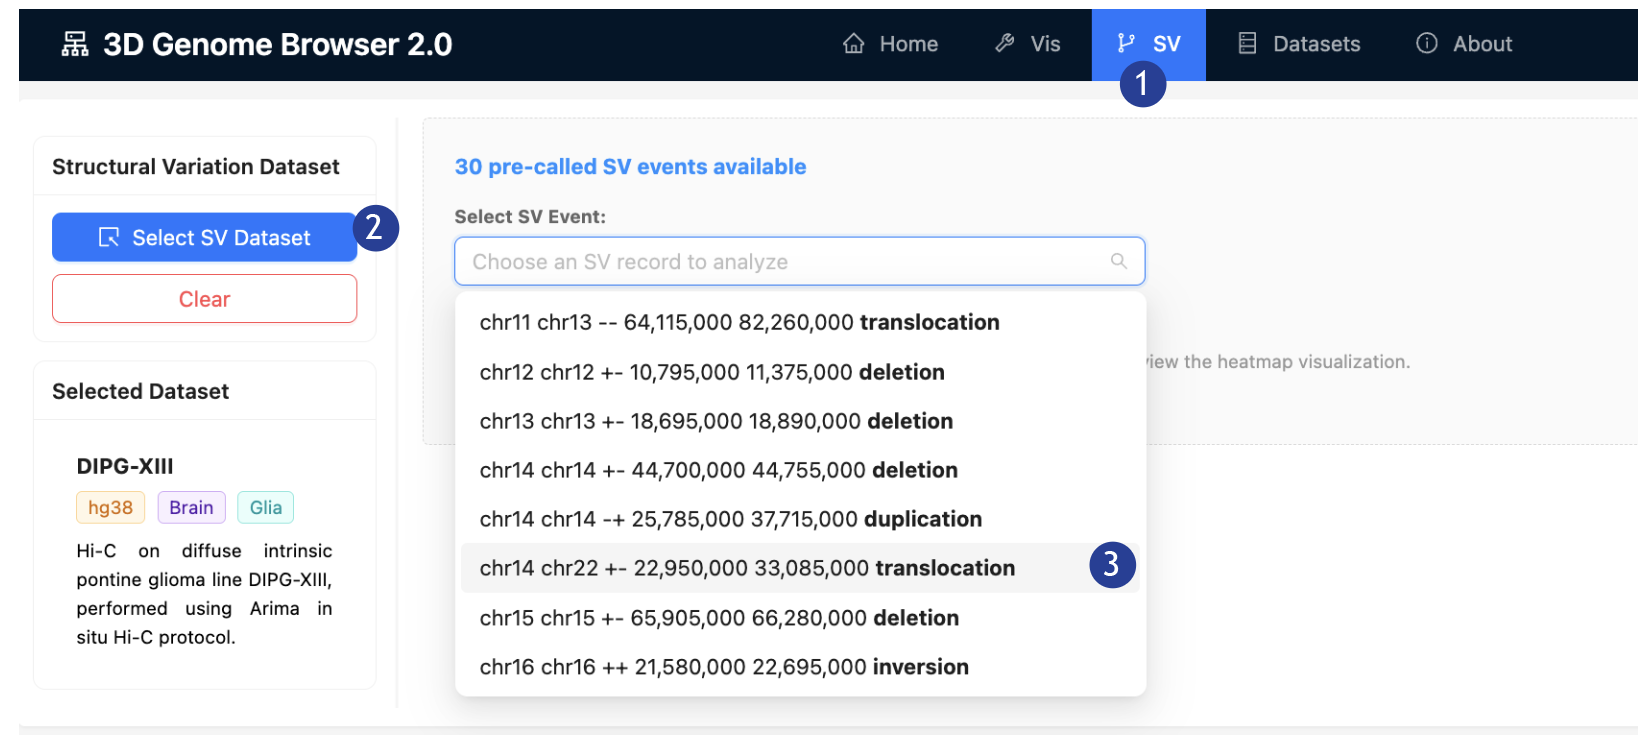Click the Home house icon
This screenshot has width=1646, height=744.
[853, 43]
